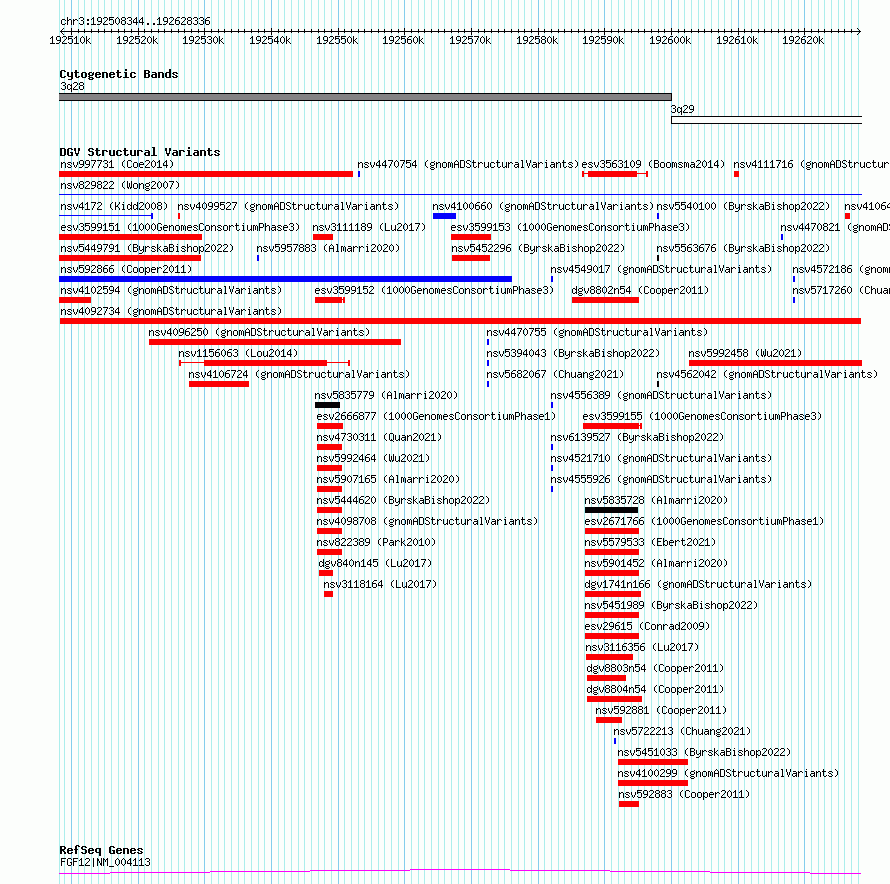This screenshot has width=890, height=884.
Task: Open esv3563109 (Boomsma2014) variant
Action: [x=653, y=164]
